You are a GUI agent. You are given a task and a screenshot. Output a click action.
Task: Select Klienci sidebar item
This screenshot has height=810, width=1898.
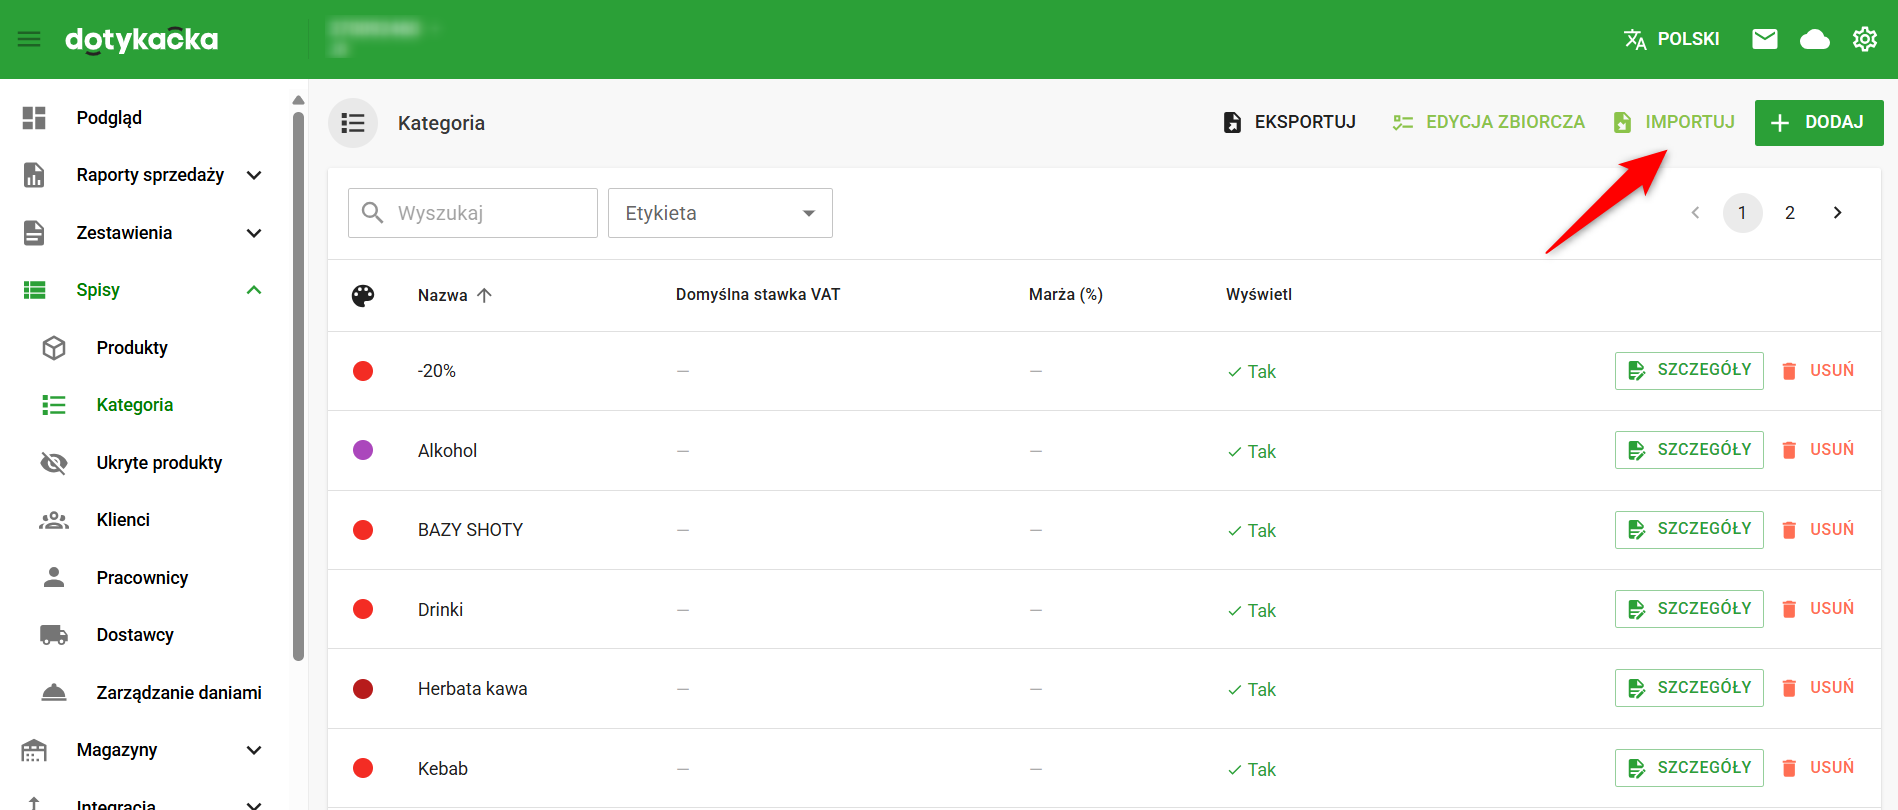tap(123, 520)
